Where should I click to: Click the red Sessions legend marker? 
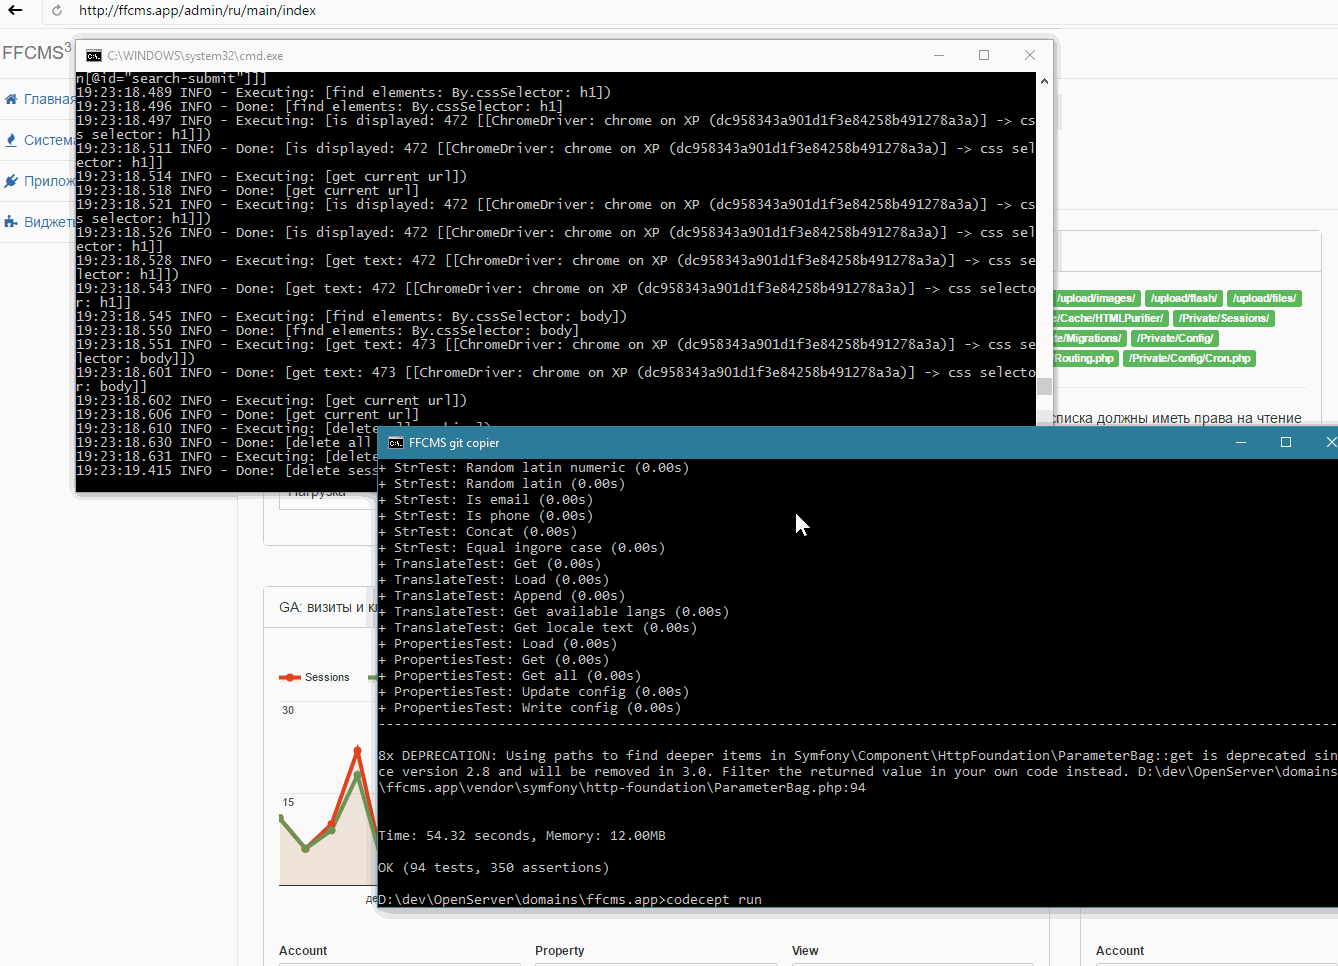[x=290, y=678]
